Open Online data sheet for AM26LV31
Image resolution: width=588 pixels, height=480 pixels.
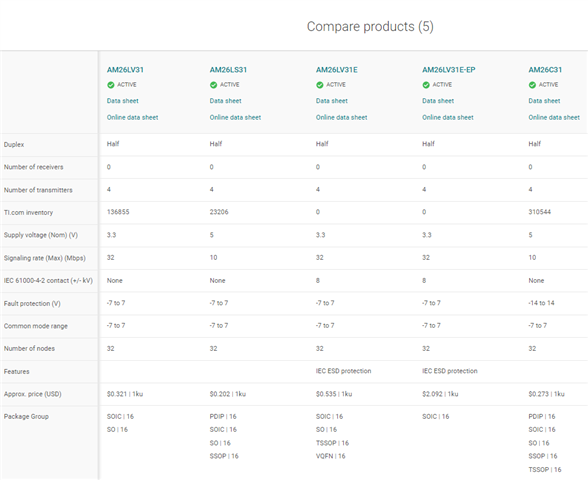132,117
